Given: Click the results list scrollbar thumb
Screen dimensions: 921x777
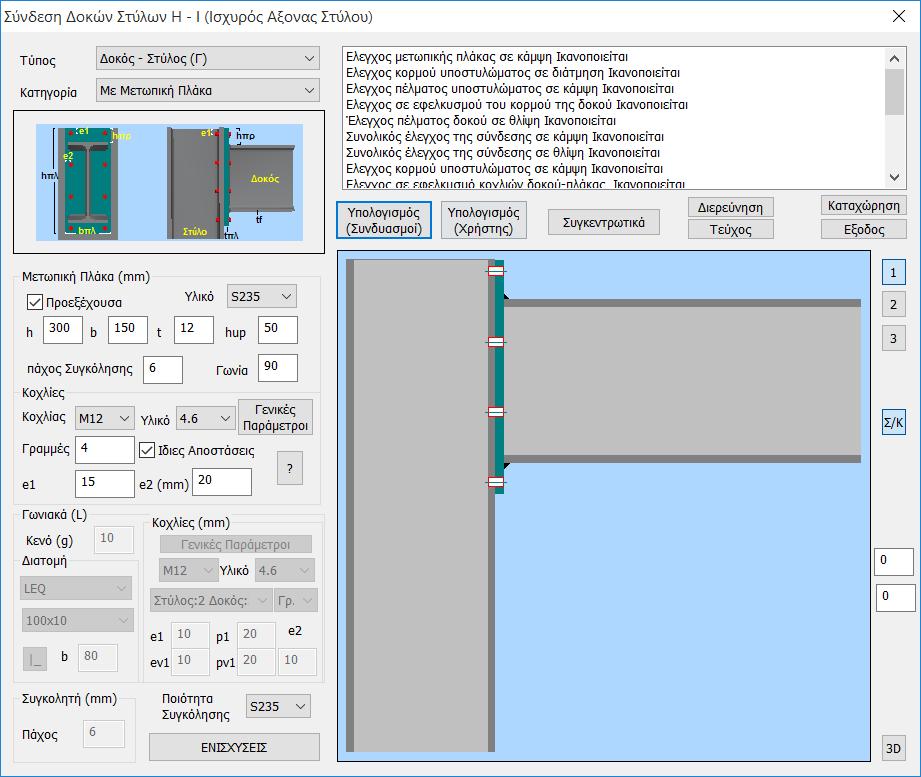Looking at the screenshot, I should point(894,92).
